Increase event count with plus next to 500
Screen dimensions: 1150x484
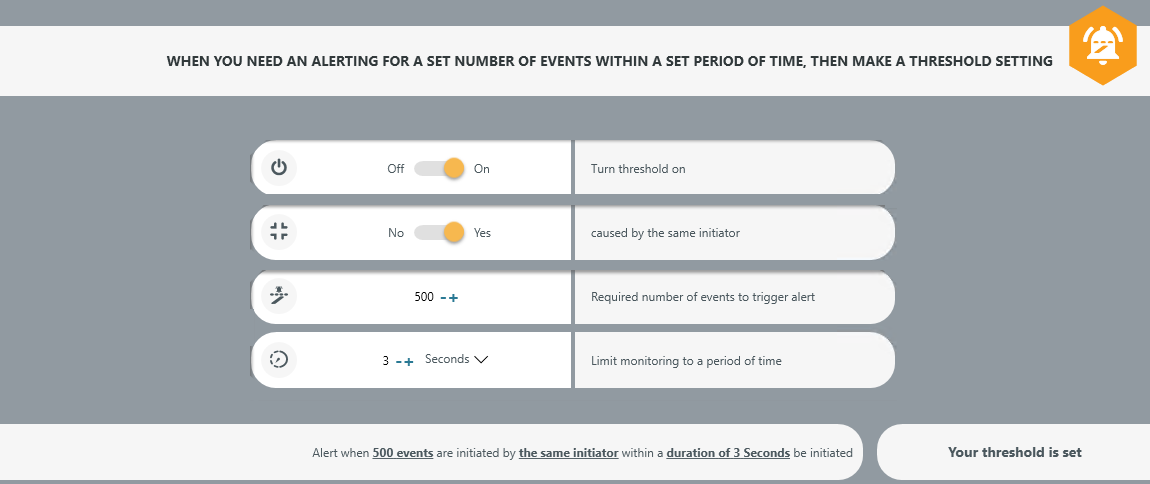click(x=454, y=298)
